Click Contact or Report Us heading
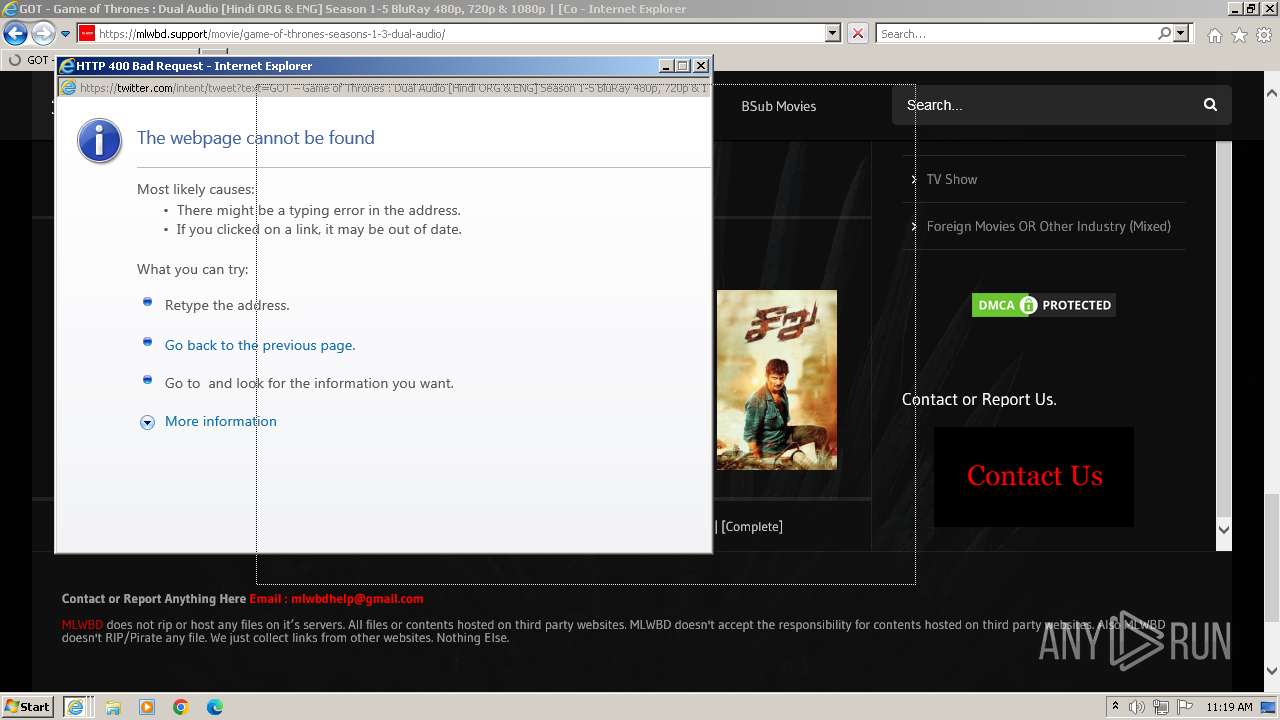Screen dimensions: 1280x720 [979, 399]
